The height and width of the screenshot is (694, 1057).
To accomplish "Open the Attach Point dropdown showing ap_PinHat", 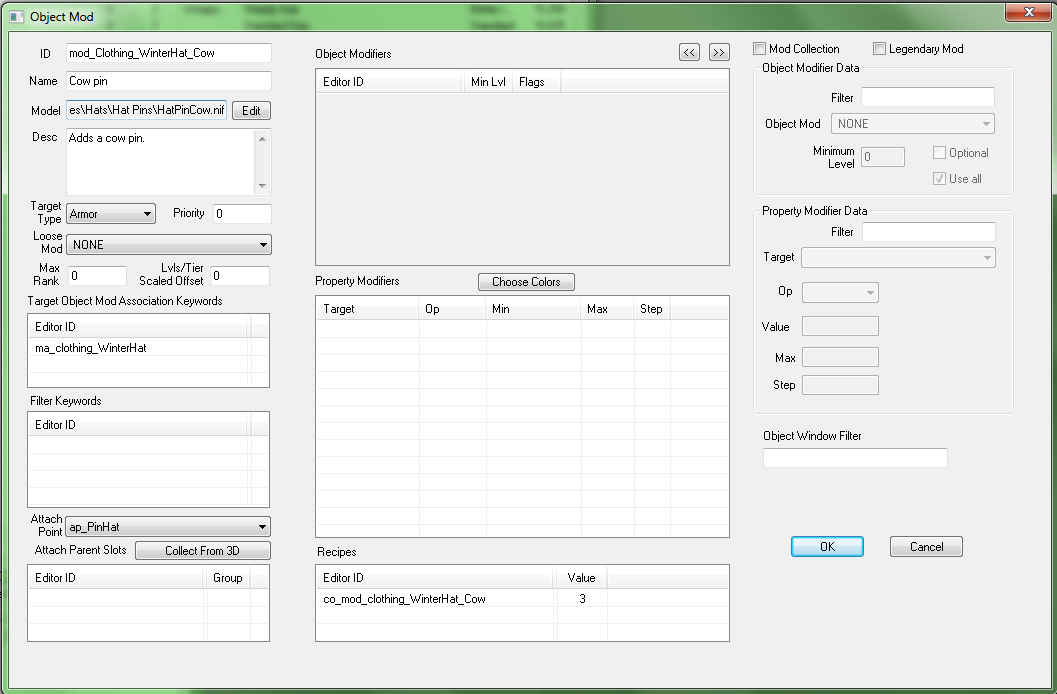I will tap(168, 527).
